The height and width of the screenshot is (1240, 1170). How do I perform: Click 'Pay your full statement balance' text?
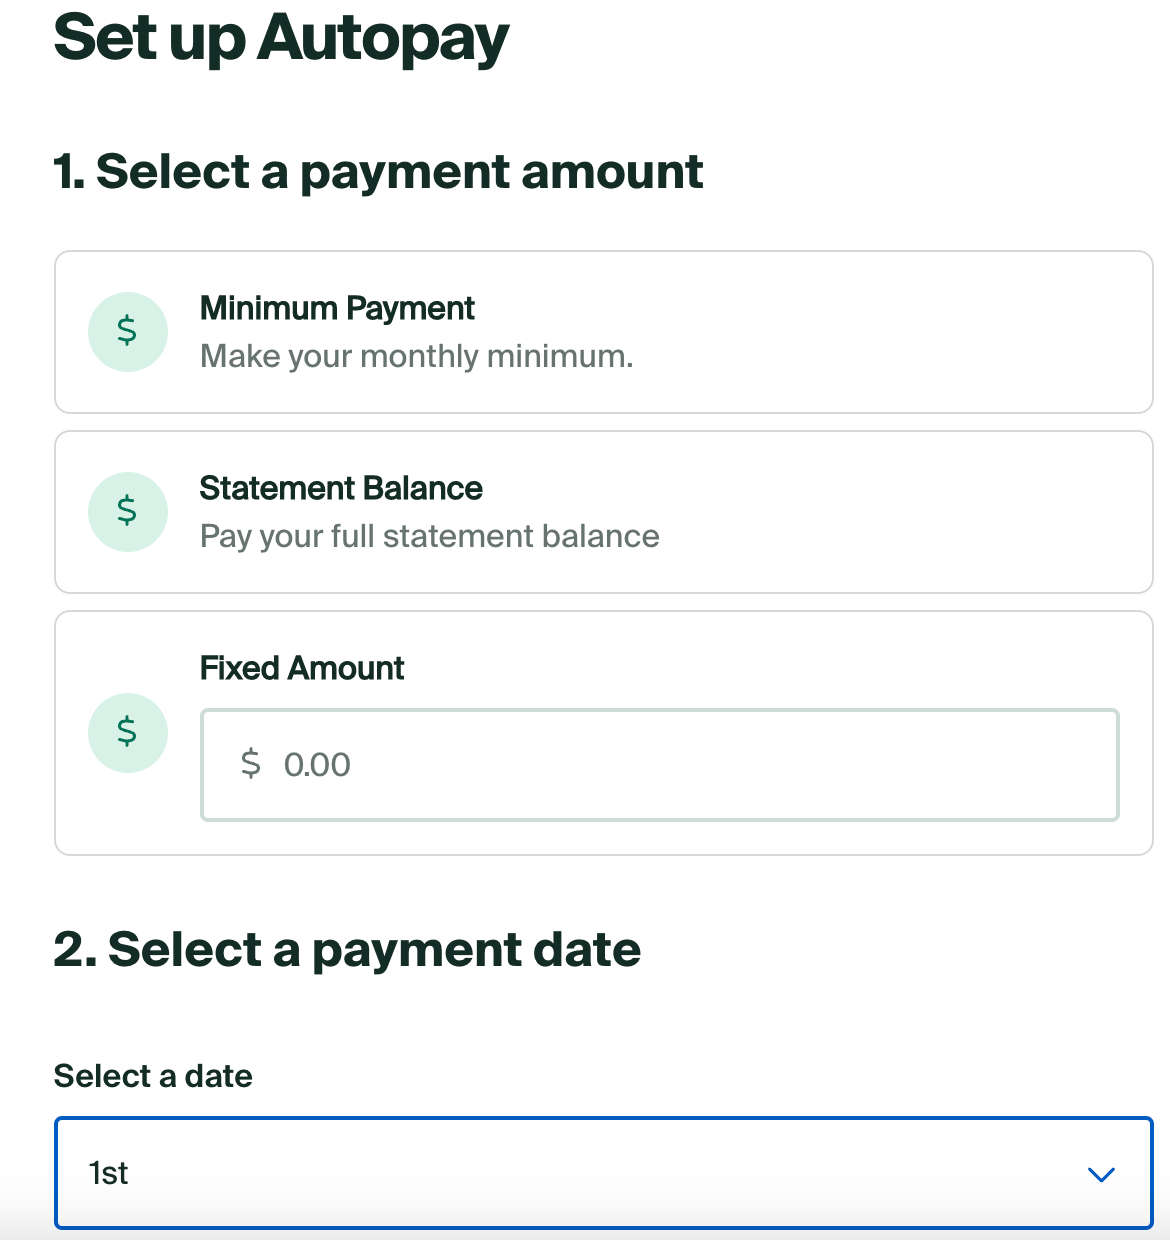pyautogui.click(x=429, y=536)
